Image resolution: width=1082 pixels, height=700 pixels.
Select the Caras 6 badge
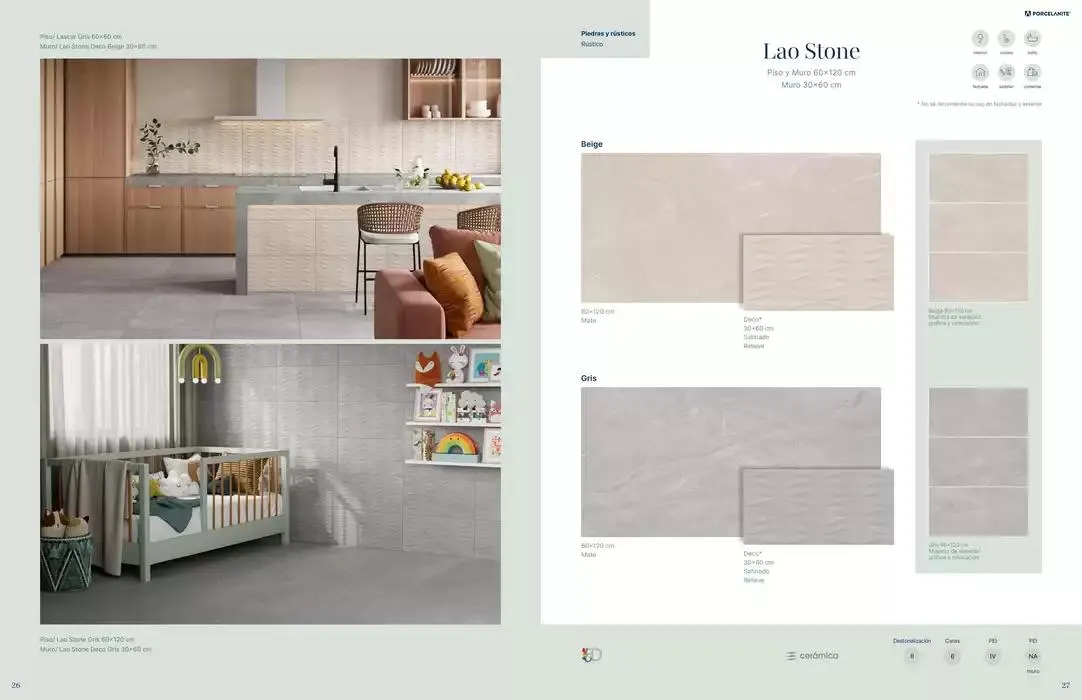952,656
